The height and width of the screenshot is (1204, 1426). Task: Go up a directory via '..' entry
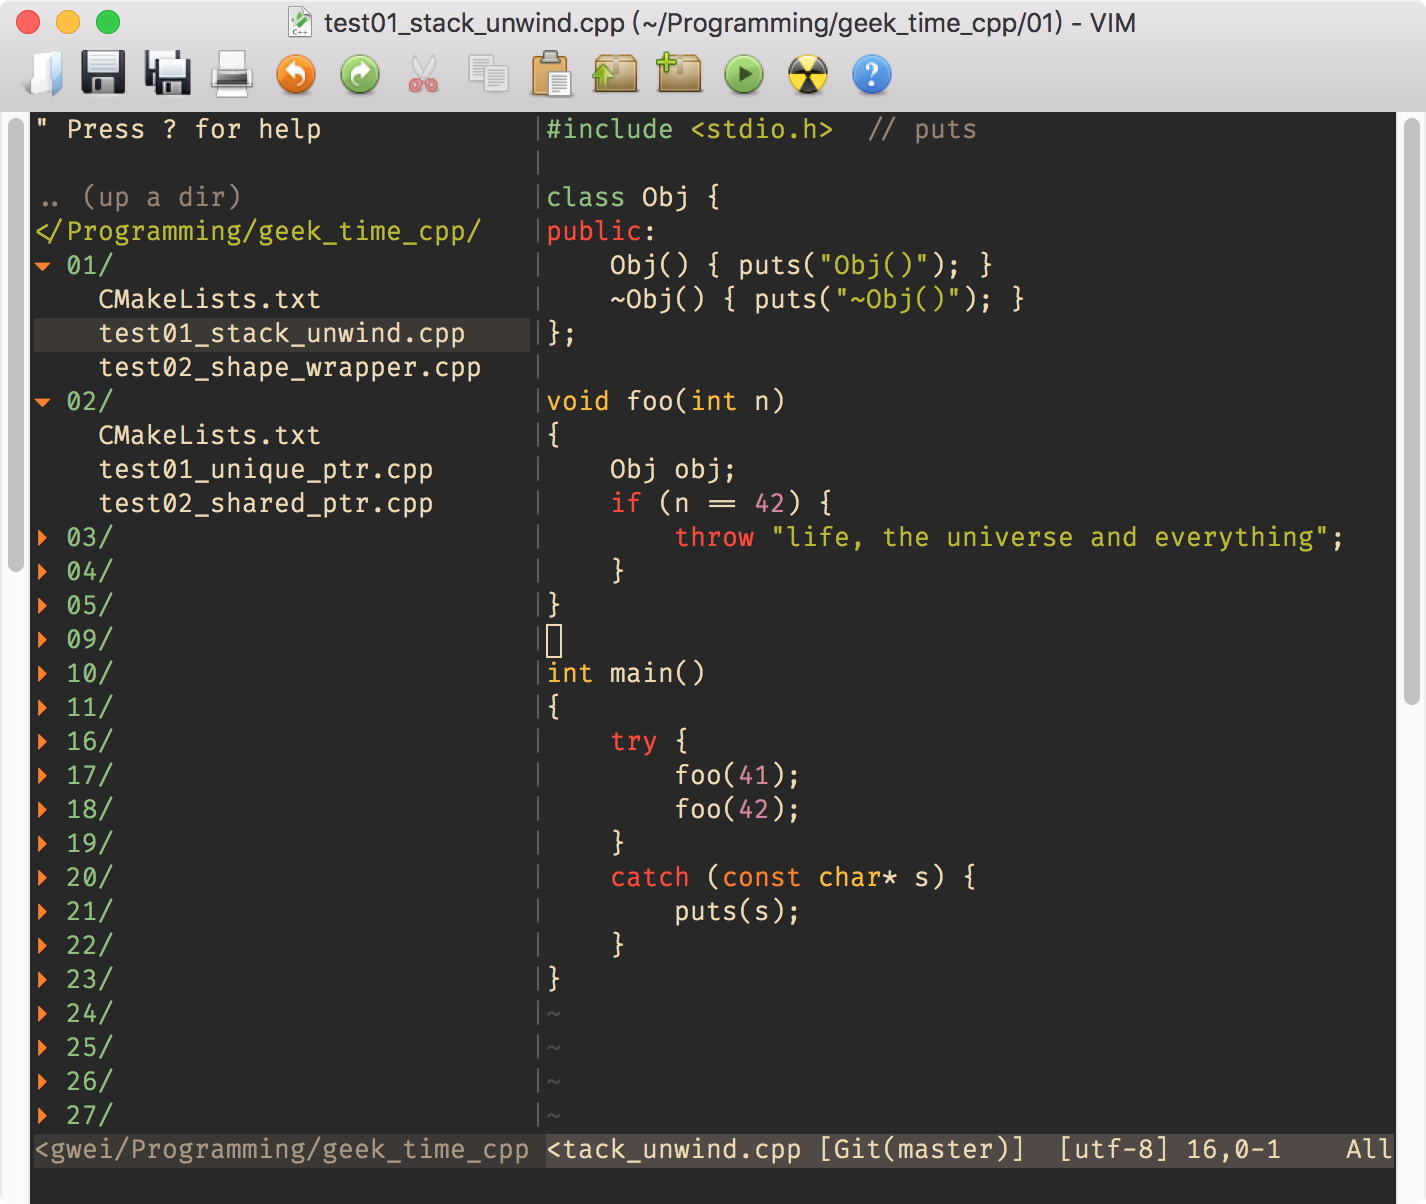[x=135, y=197]
